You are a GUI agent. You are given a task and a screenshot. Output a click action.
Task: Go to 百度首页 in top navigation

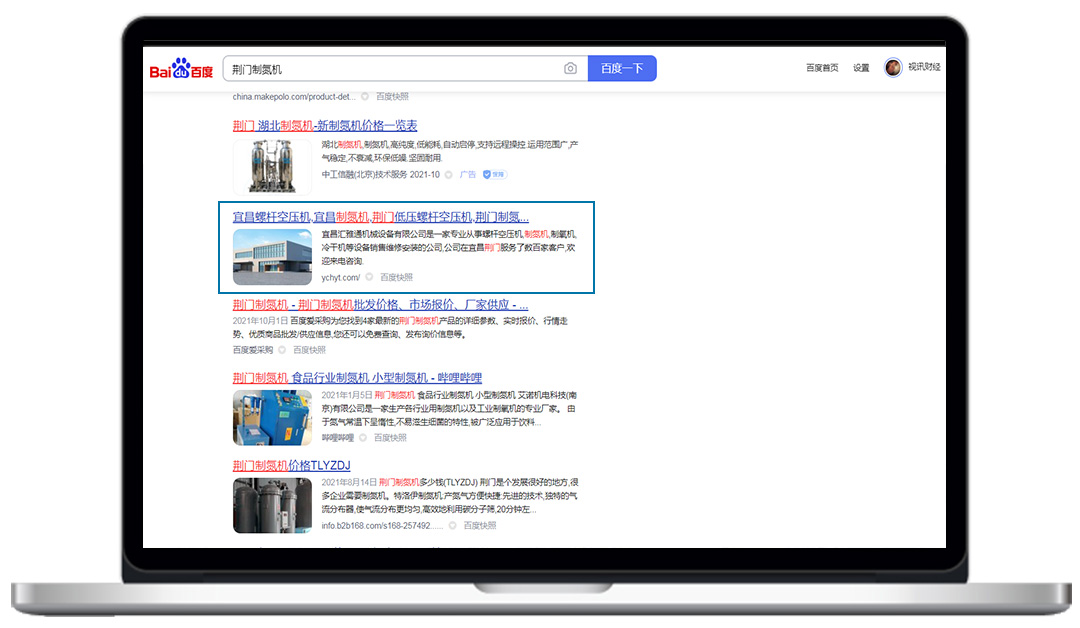click(x=822, y=68)
